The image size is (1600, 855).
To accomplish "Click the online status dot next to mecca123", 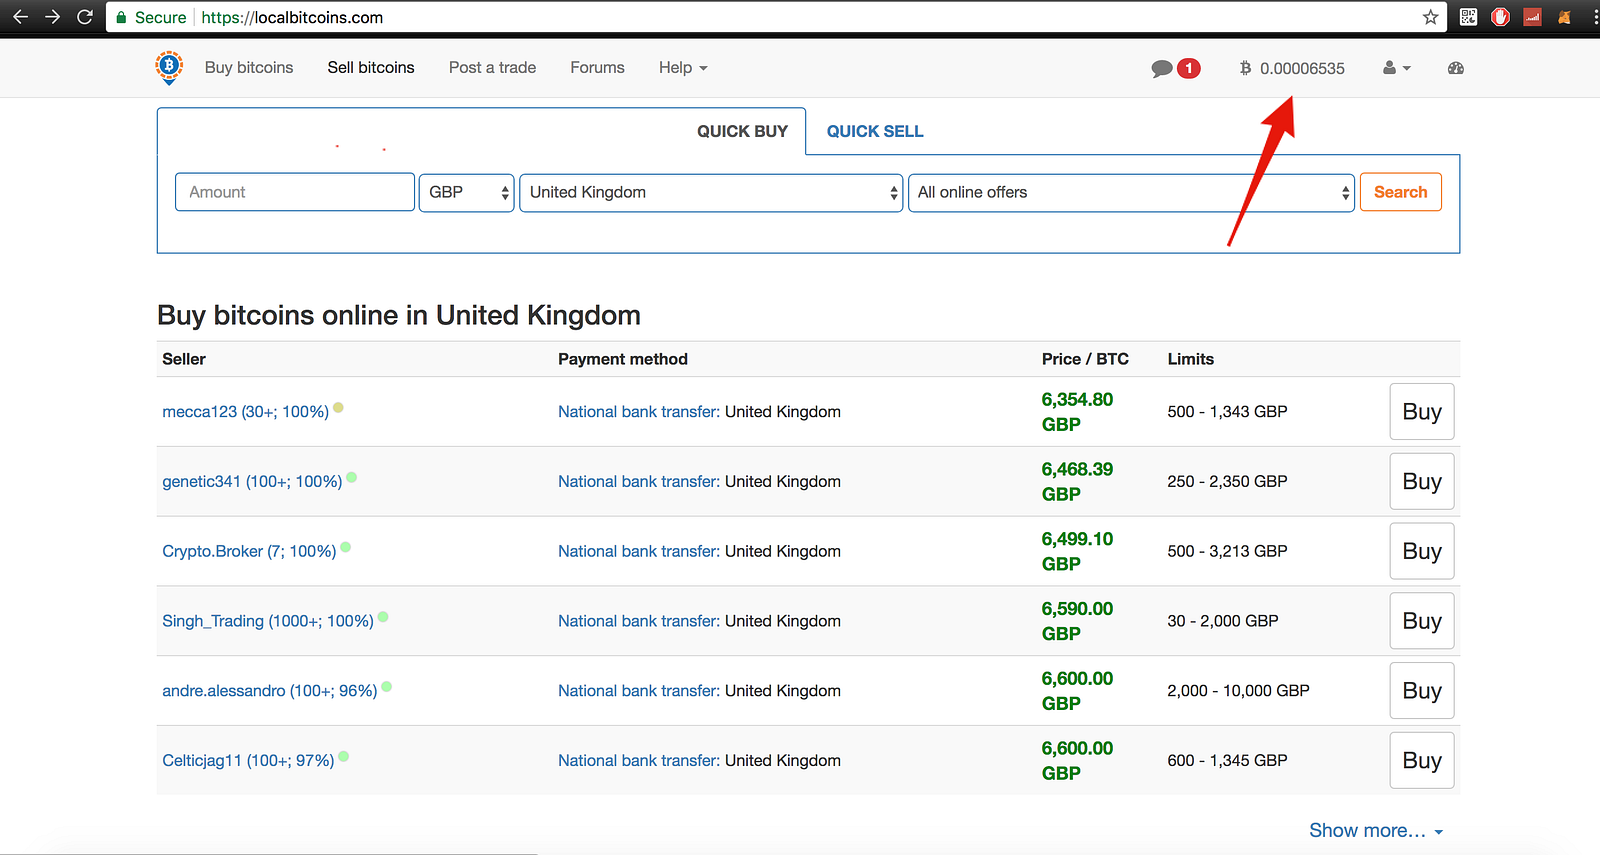I will [x=338, y=407].
